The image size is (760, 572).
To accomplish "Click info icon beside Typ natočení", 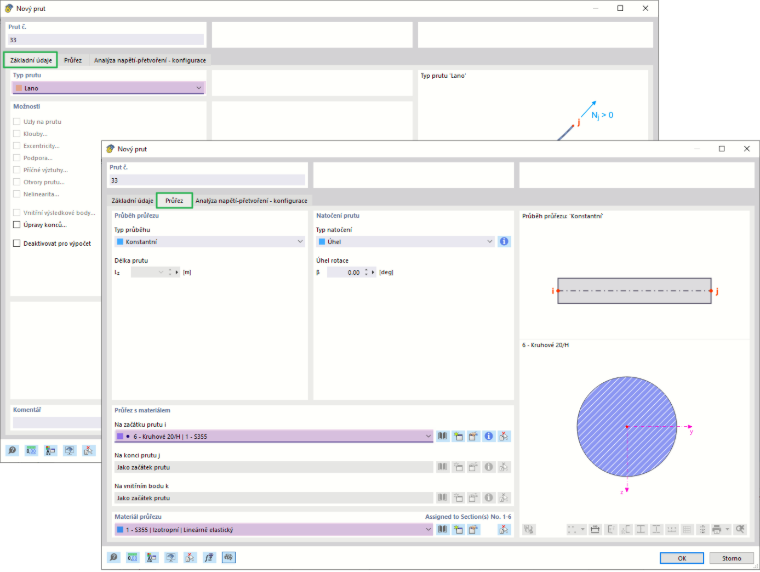I will click(504, 241).
